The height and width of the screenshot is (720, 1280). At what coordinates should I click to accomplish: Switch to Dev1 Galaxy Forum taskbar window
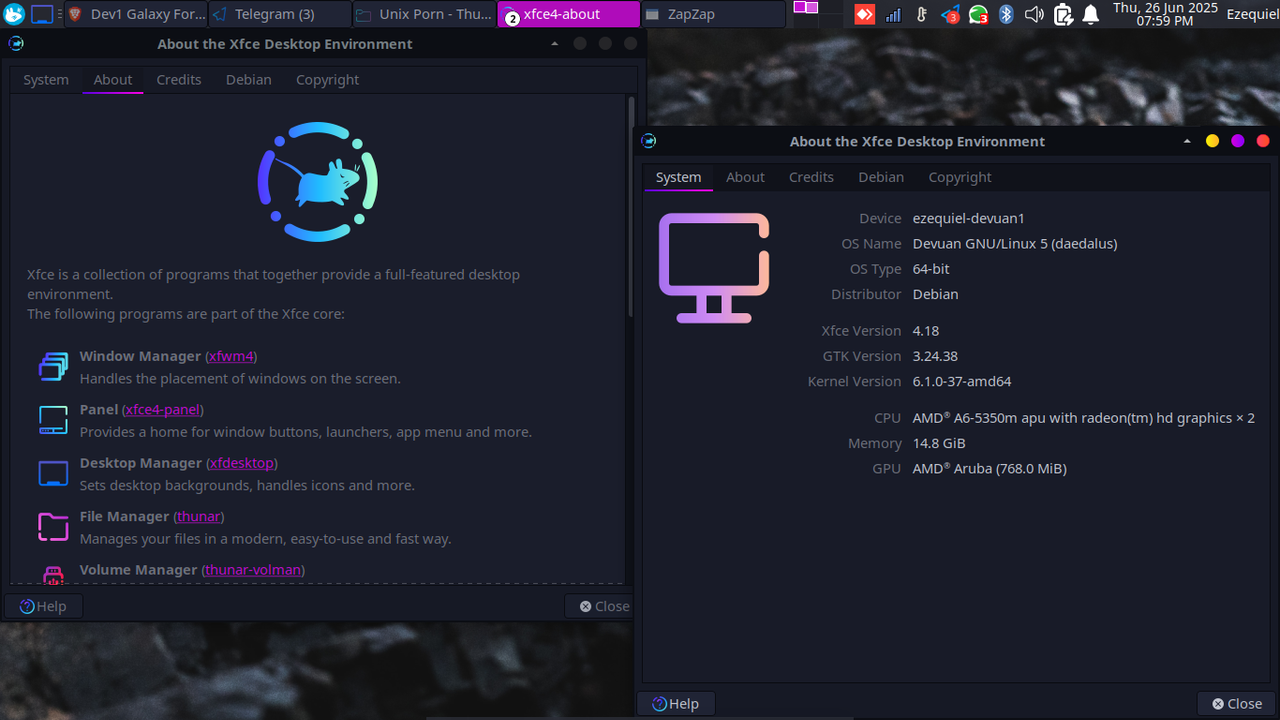(x=136, y=14)
